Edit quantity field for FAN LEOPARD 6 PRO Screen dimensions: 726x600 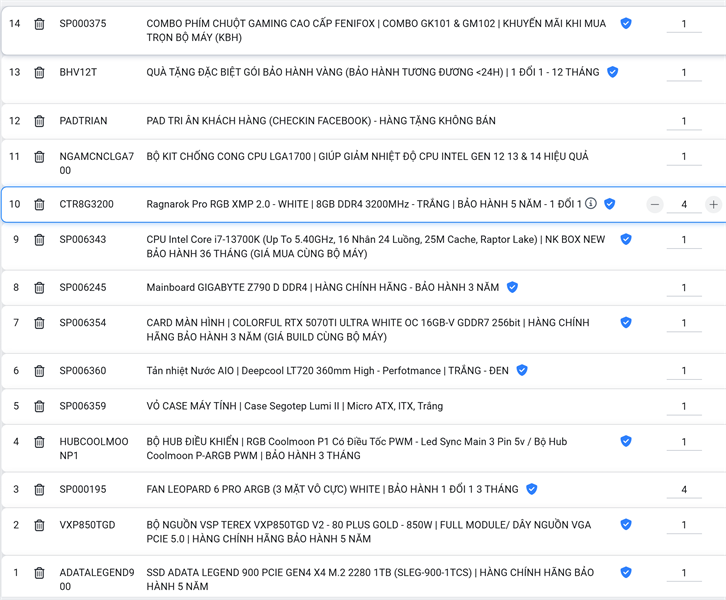pos(684,490)
